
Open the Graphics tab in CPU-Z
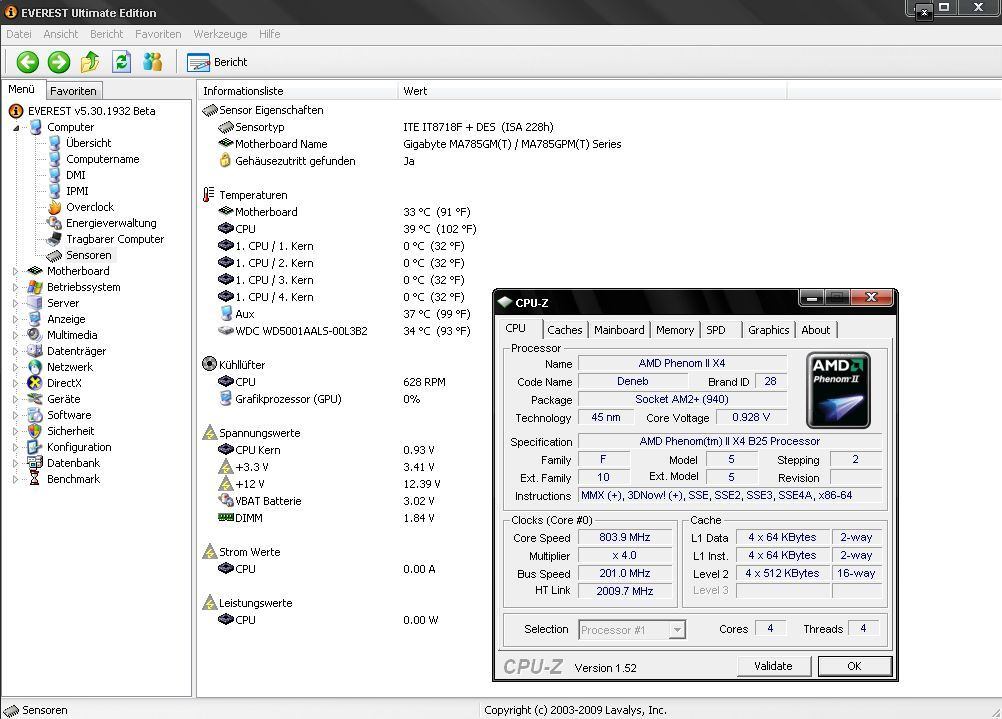769,330
